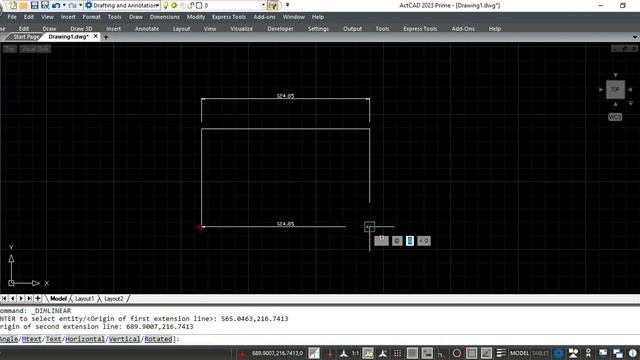This screenshot has width=640, height=360.
Task: Choose the Mtext option in command line
Action: click(x=31, y=339)
